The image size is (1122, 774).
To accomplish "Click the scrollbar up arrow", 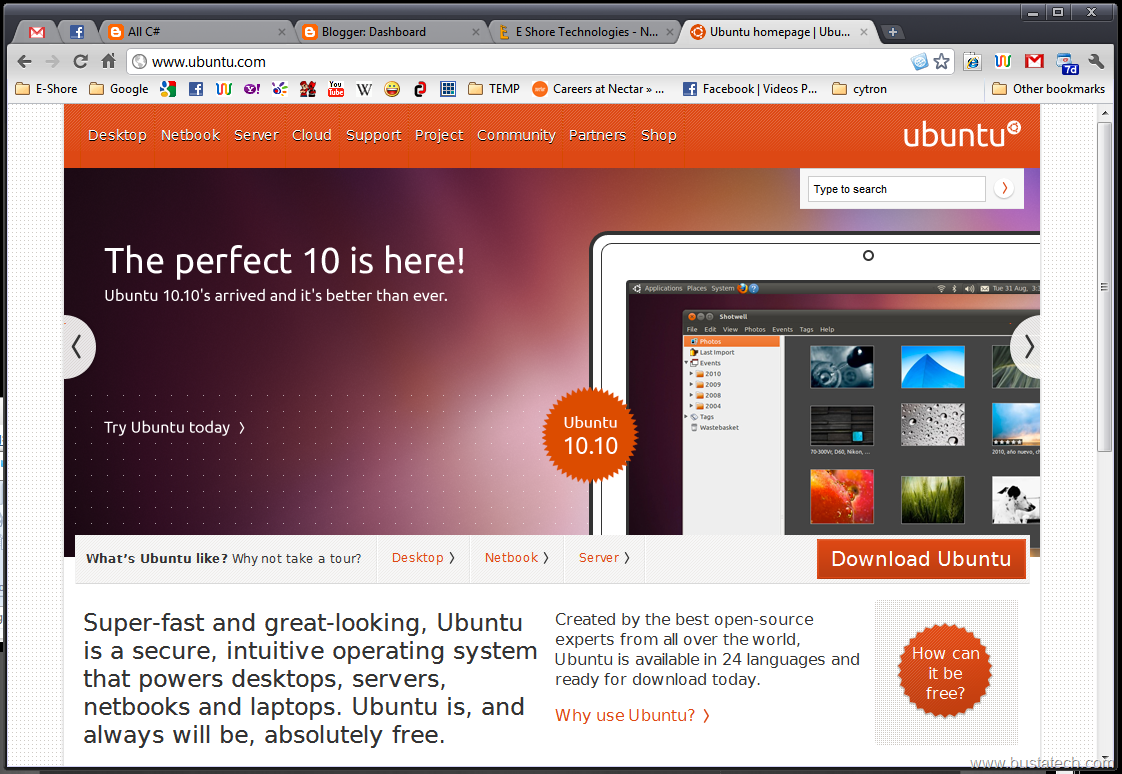I will (1105, 113).
